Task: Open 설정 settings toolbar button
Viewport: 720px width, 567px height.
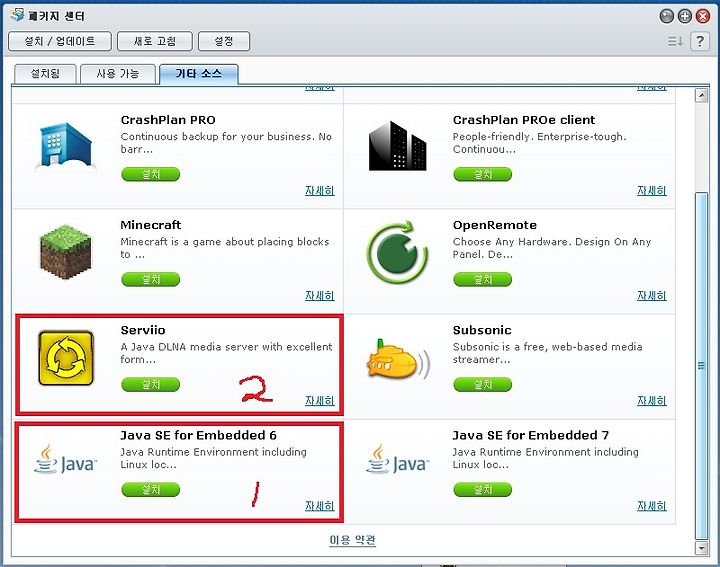Action: pos(224,41)
